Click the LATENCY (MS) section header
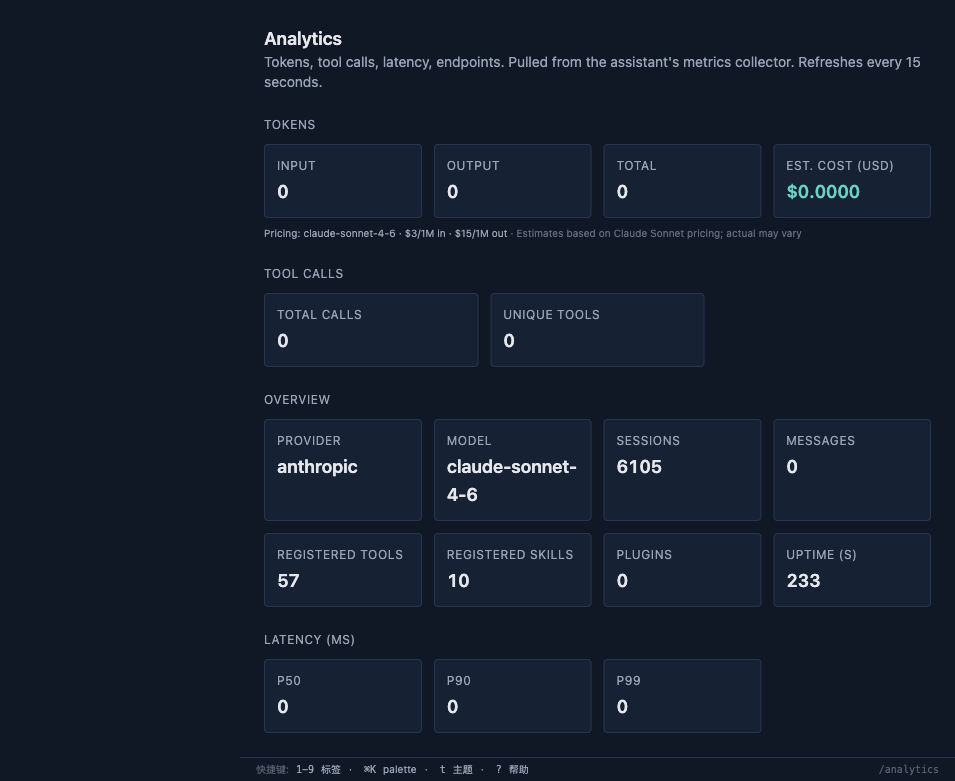 [x=309, y=640]
